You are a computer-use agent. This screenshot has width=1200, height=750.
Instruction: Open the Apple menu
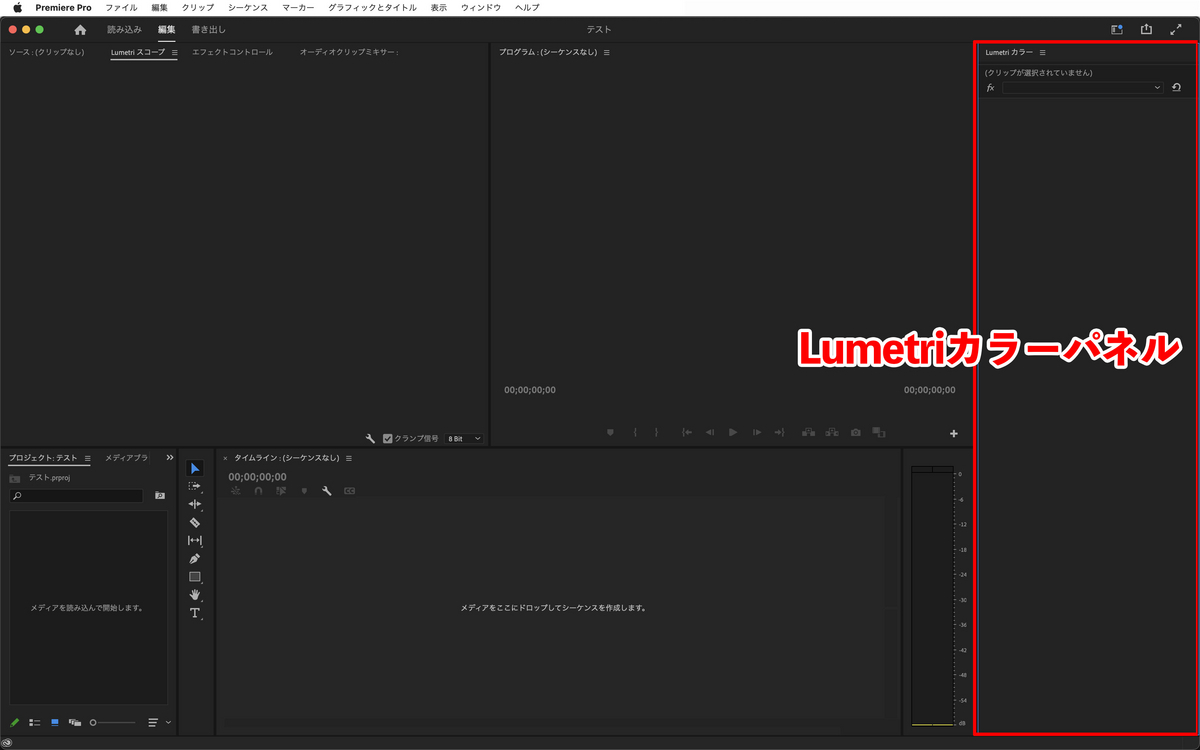tap(17, 7)
